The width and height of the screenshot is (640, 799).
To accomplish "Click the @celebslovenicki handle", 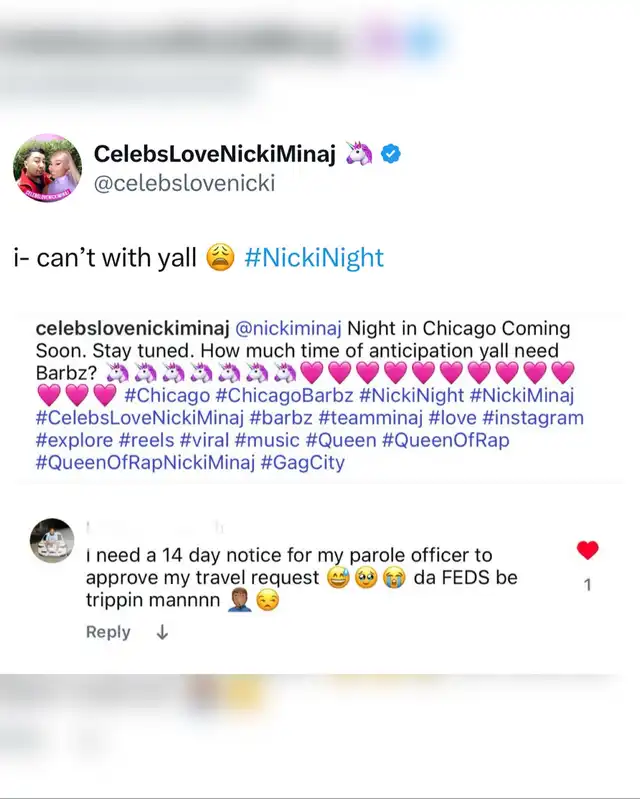I will click(184, 183).
